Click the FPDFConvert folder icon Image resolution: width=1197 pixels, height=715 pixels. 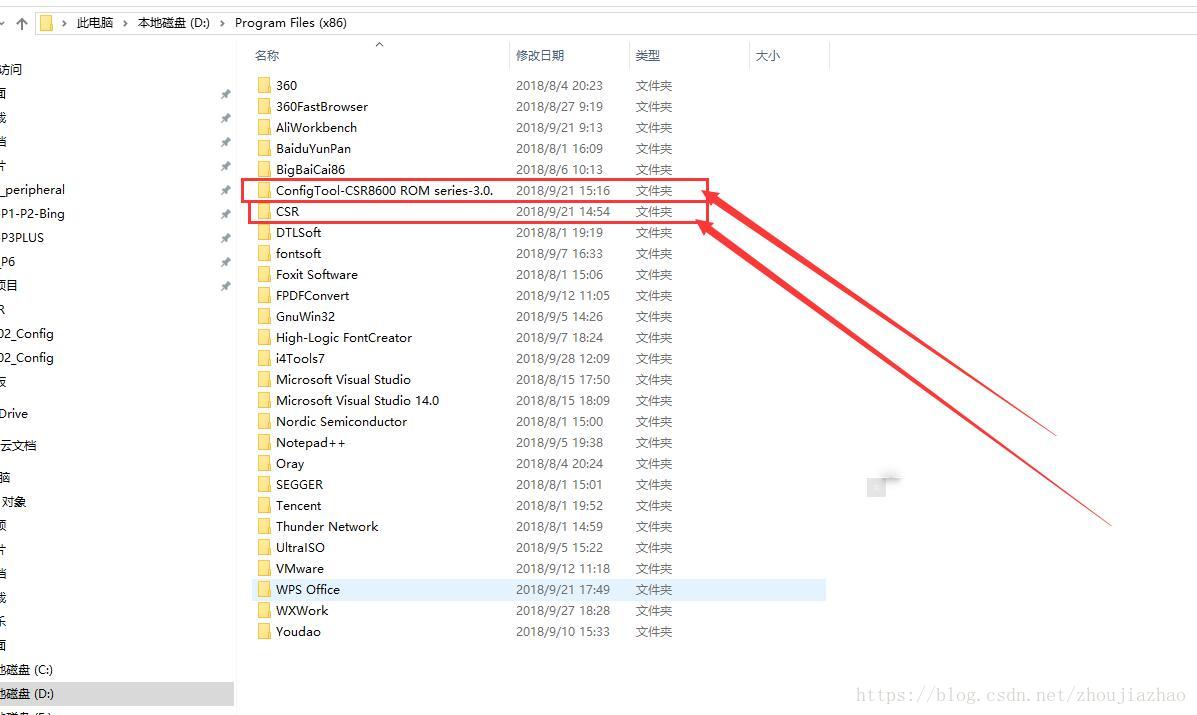pyautogui.click(x=264, y=295)
